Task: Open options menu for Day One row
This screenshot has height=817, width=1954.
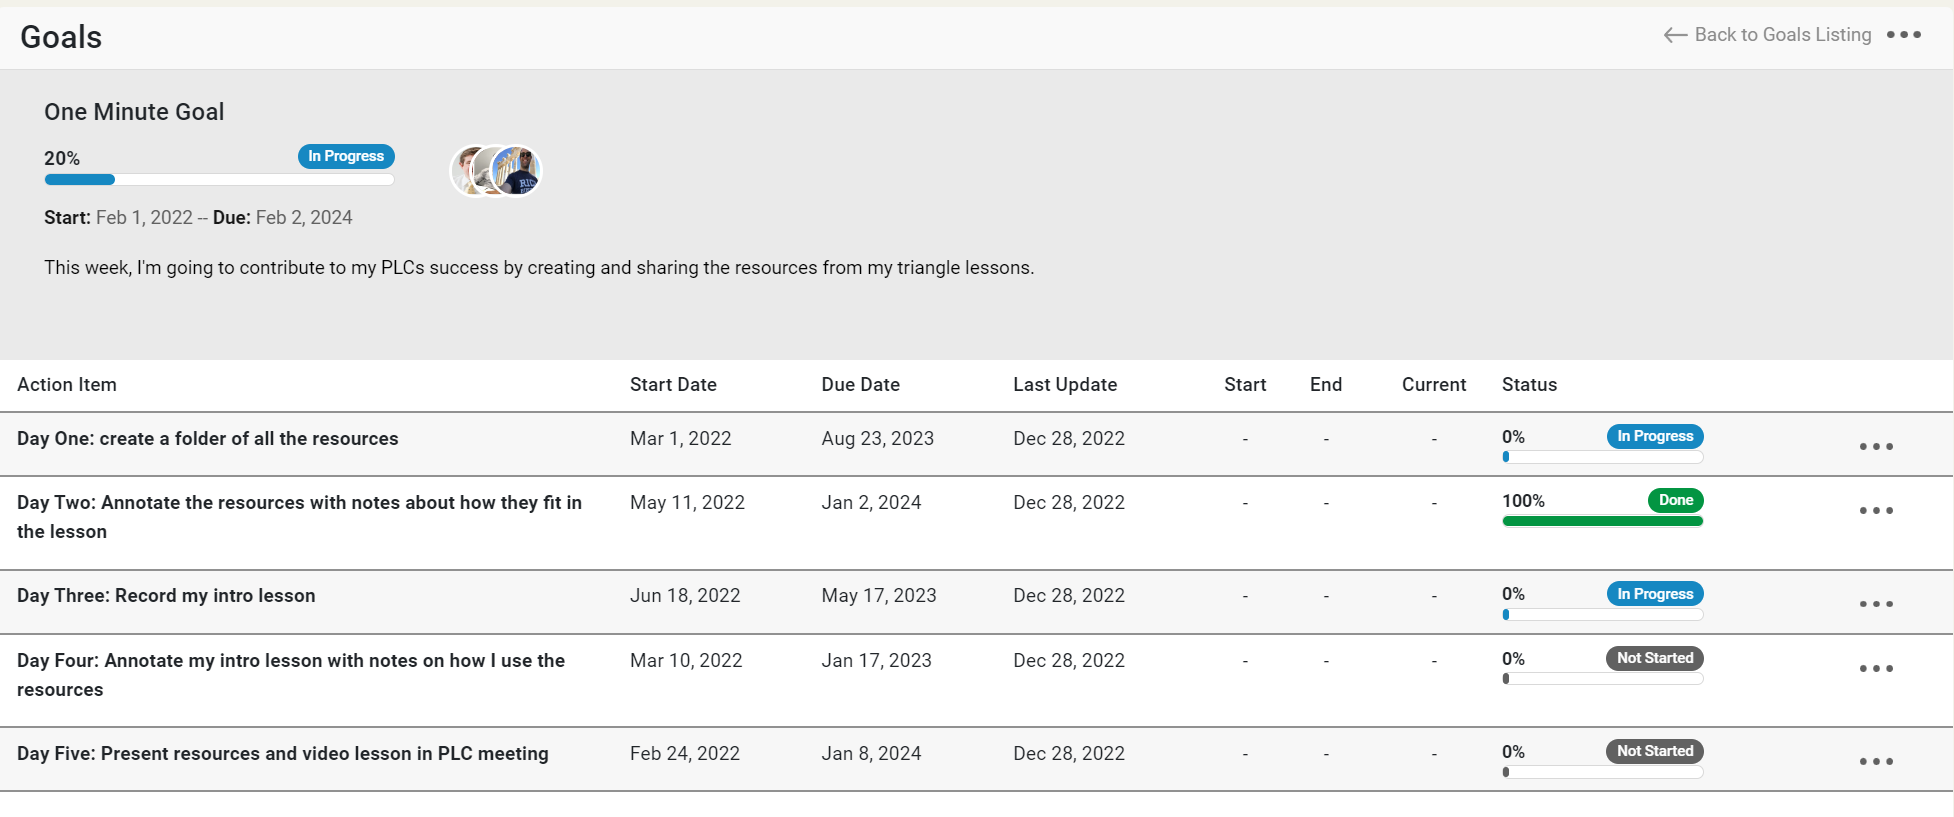Action: [x=1876, y=446]
